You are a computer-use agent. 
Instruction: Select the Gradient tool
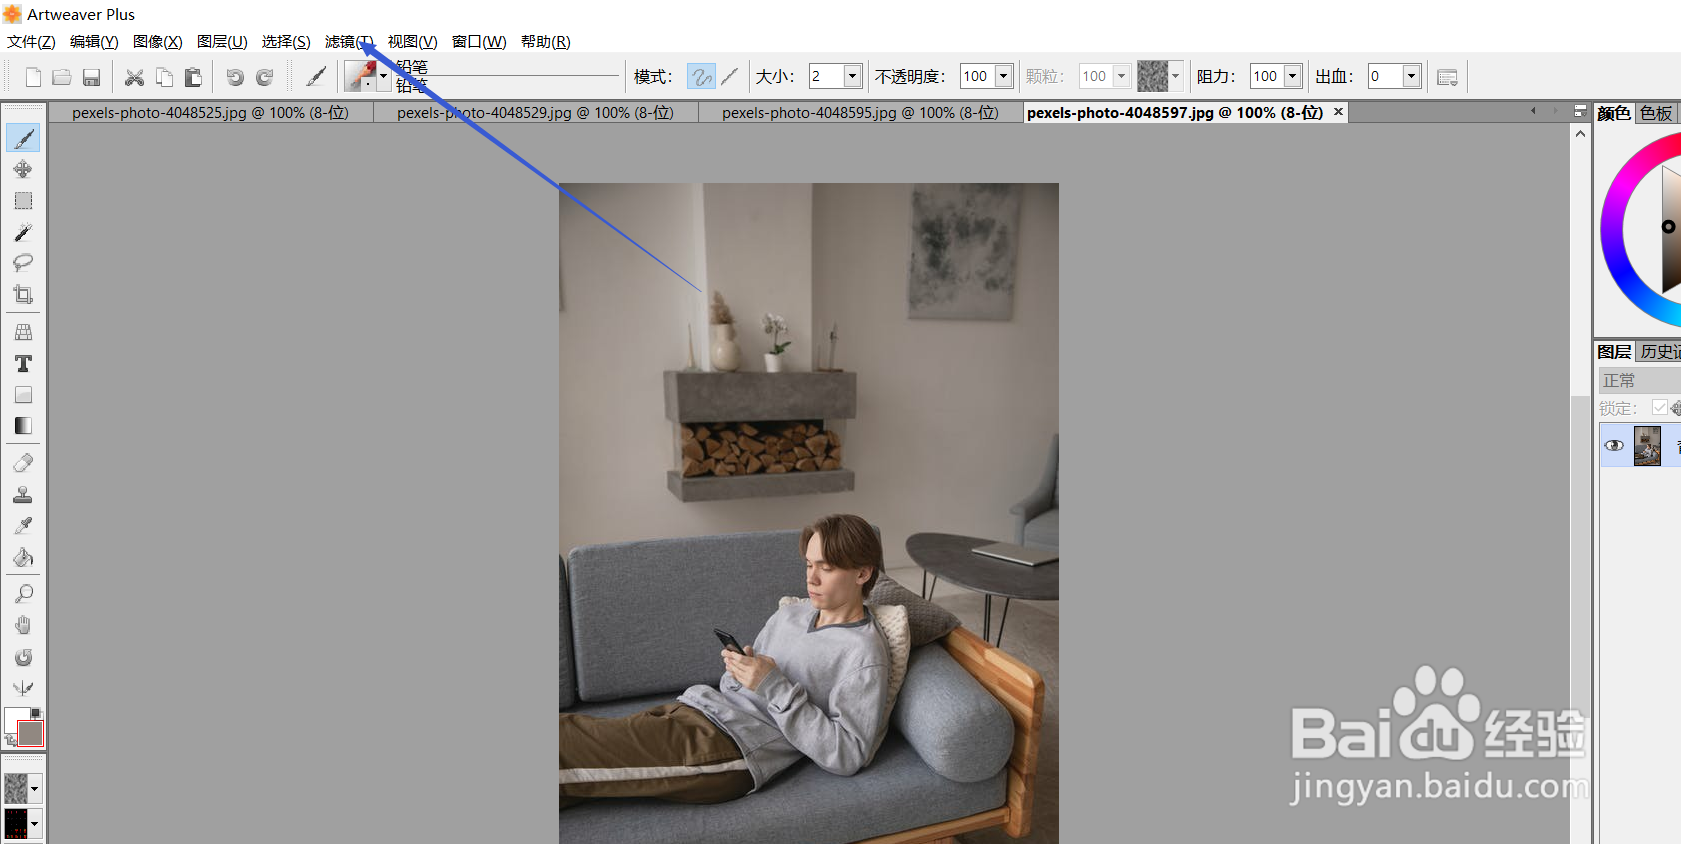[23, 426]
